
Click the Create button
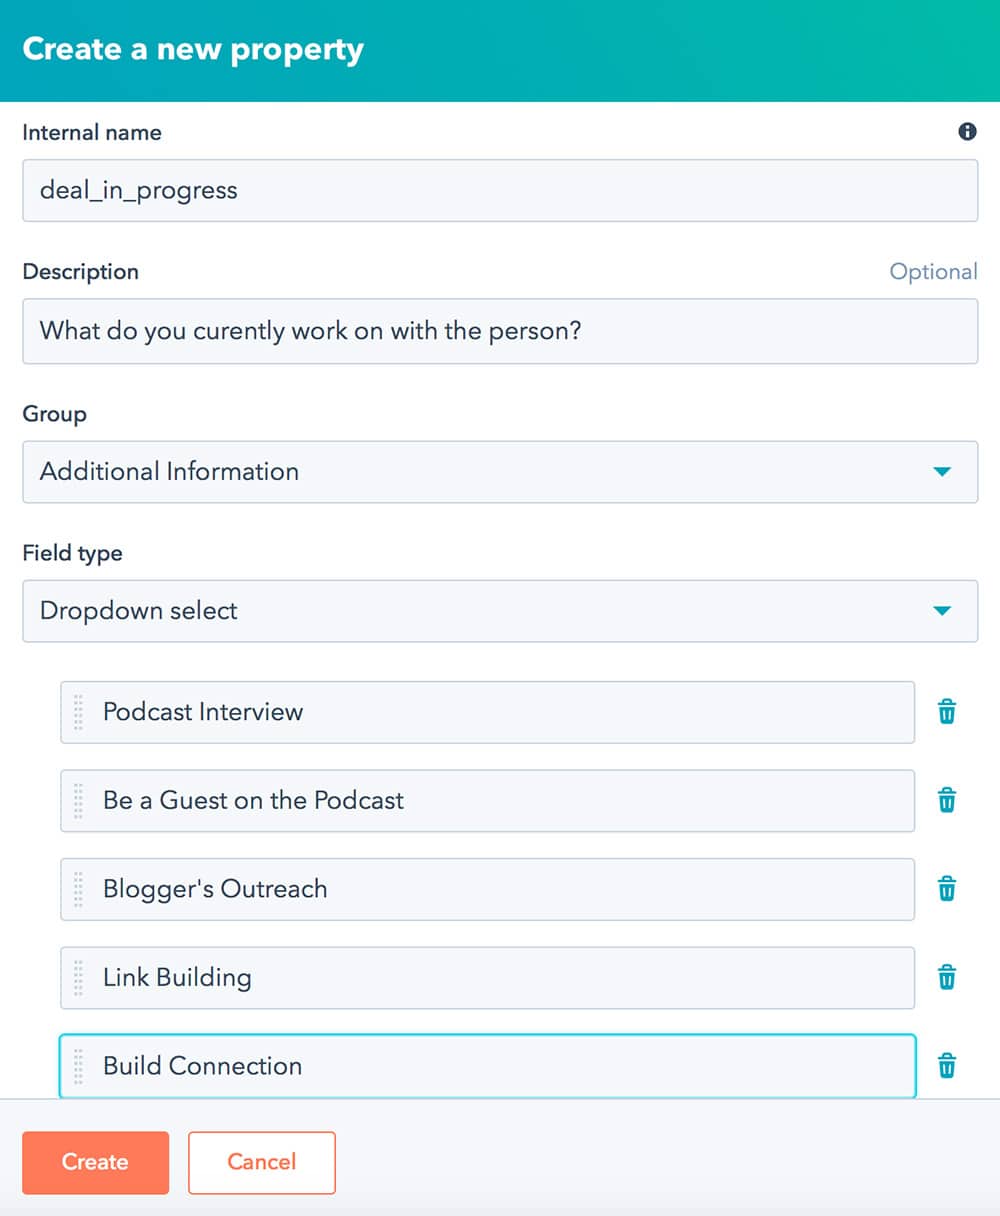[95, 1162]
